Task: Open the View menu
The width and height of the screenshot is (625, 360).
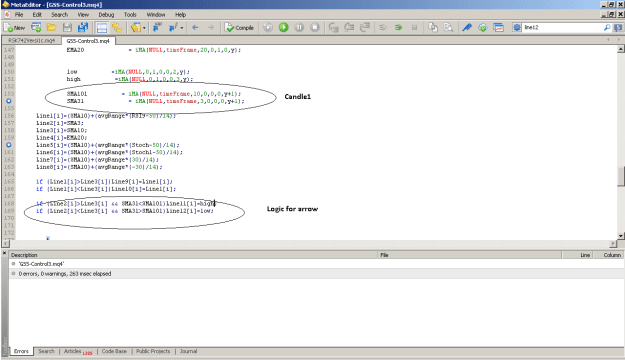Action: click(83, 14)
